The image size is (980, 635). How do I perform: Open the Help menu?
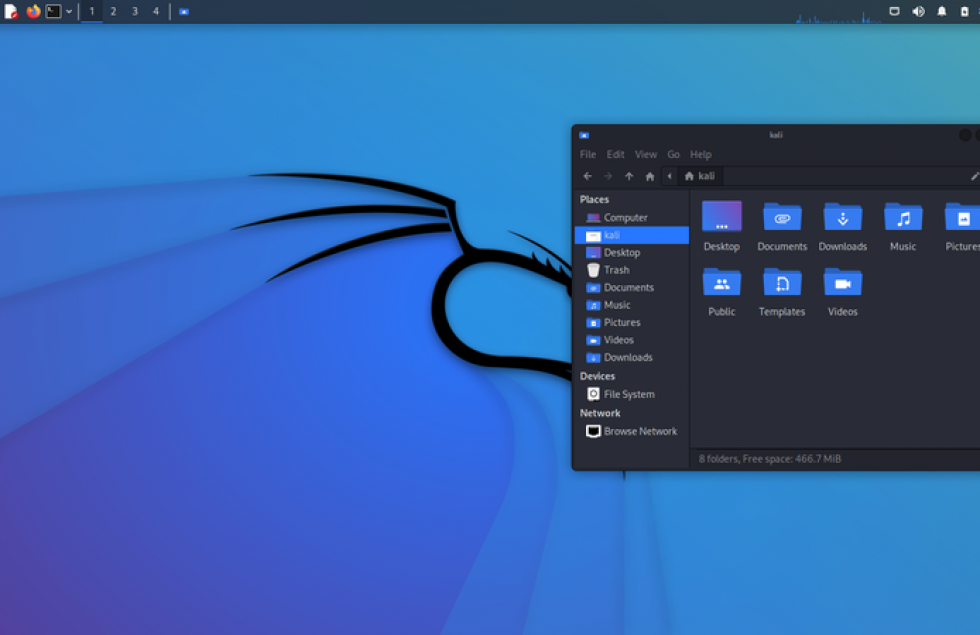(701, 154)
